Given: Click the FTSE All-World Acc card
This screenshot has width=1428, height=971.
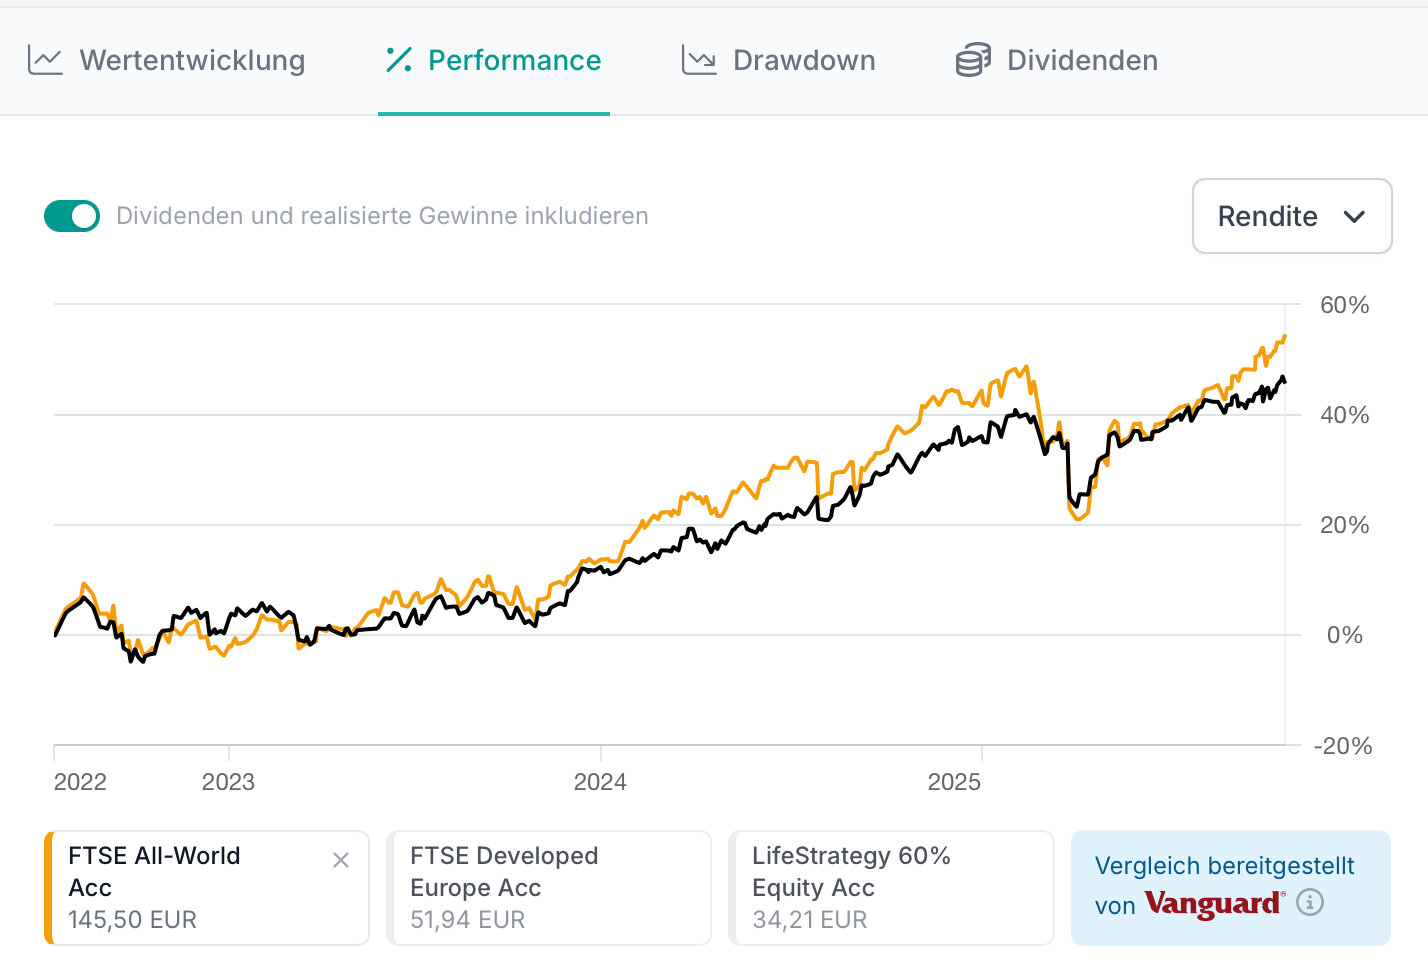Looking at the screenshot, I should point(190,887).
